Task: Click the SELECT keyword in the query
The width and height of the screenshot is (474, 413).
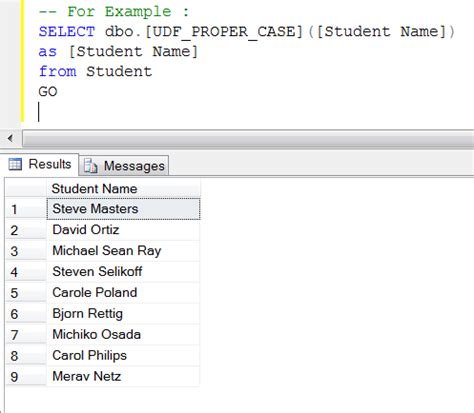Action: 67,32
